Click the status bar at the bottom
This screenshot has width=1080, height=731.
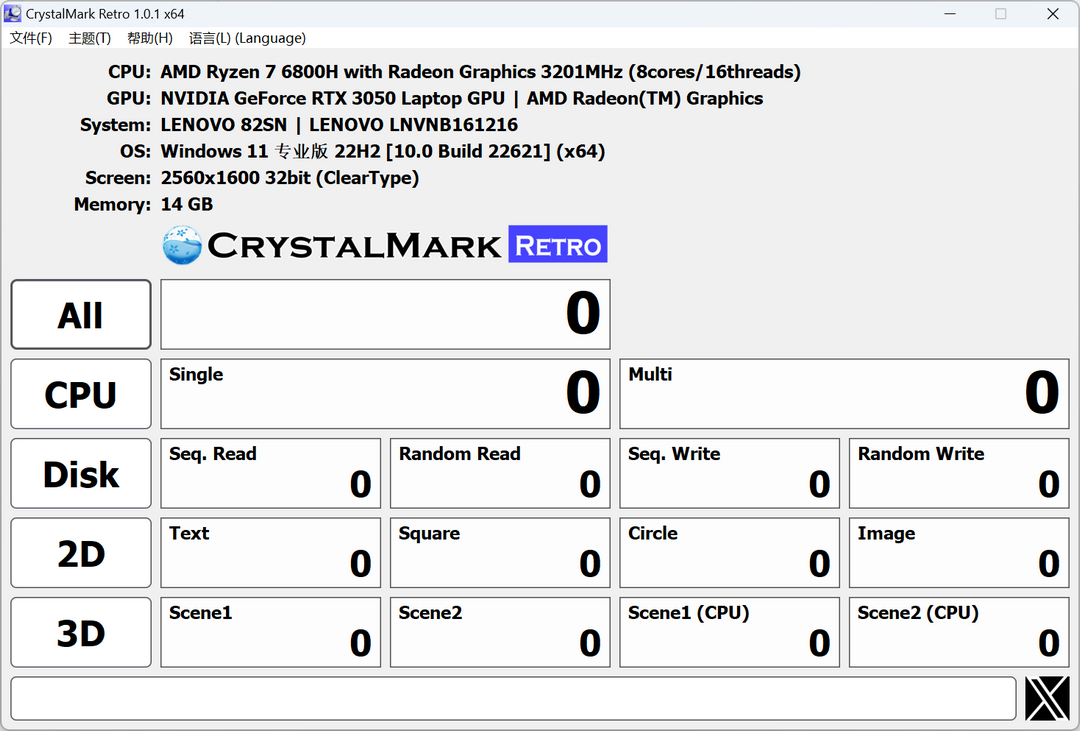click(512, 698)
